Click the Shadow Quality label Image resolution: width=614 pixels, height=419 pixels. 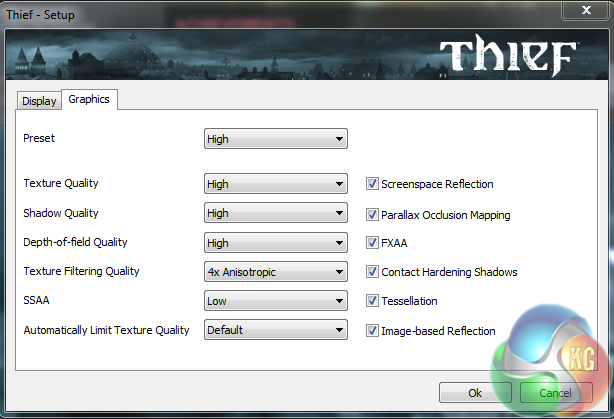[61, 213]
